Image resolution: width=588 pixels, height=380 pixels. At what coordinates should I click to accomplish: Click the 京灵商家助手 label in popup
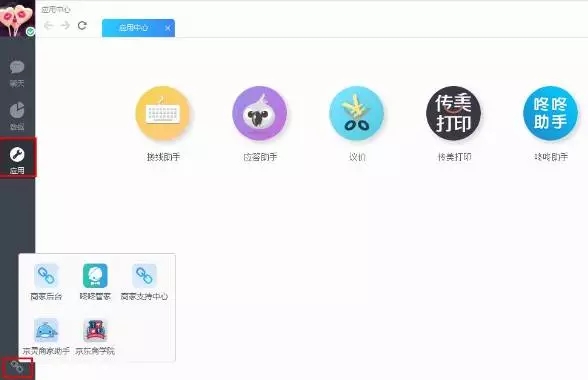46,351
